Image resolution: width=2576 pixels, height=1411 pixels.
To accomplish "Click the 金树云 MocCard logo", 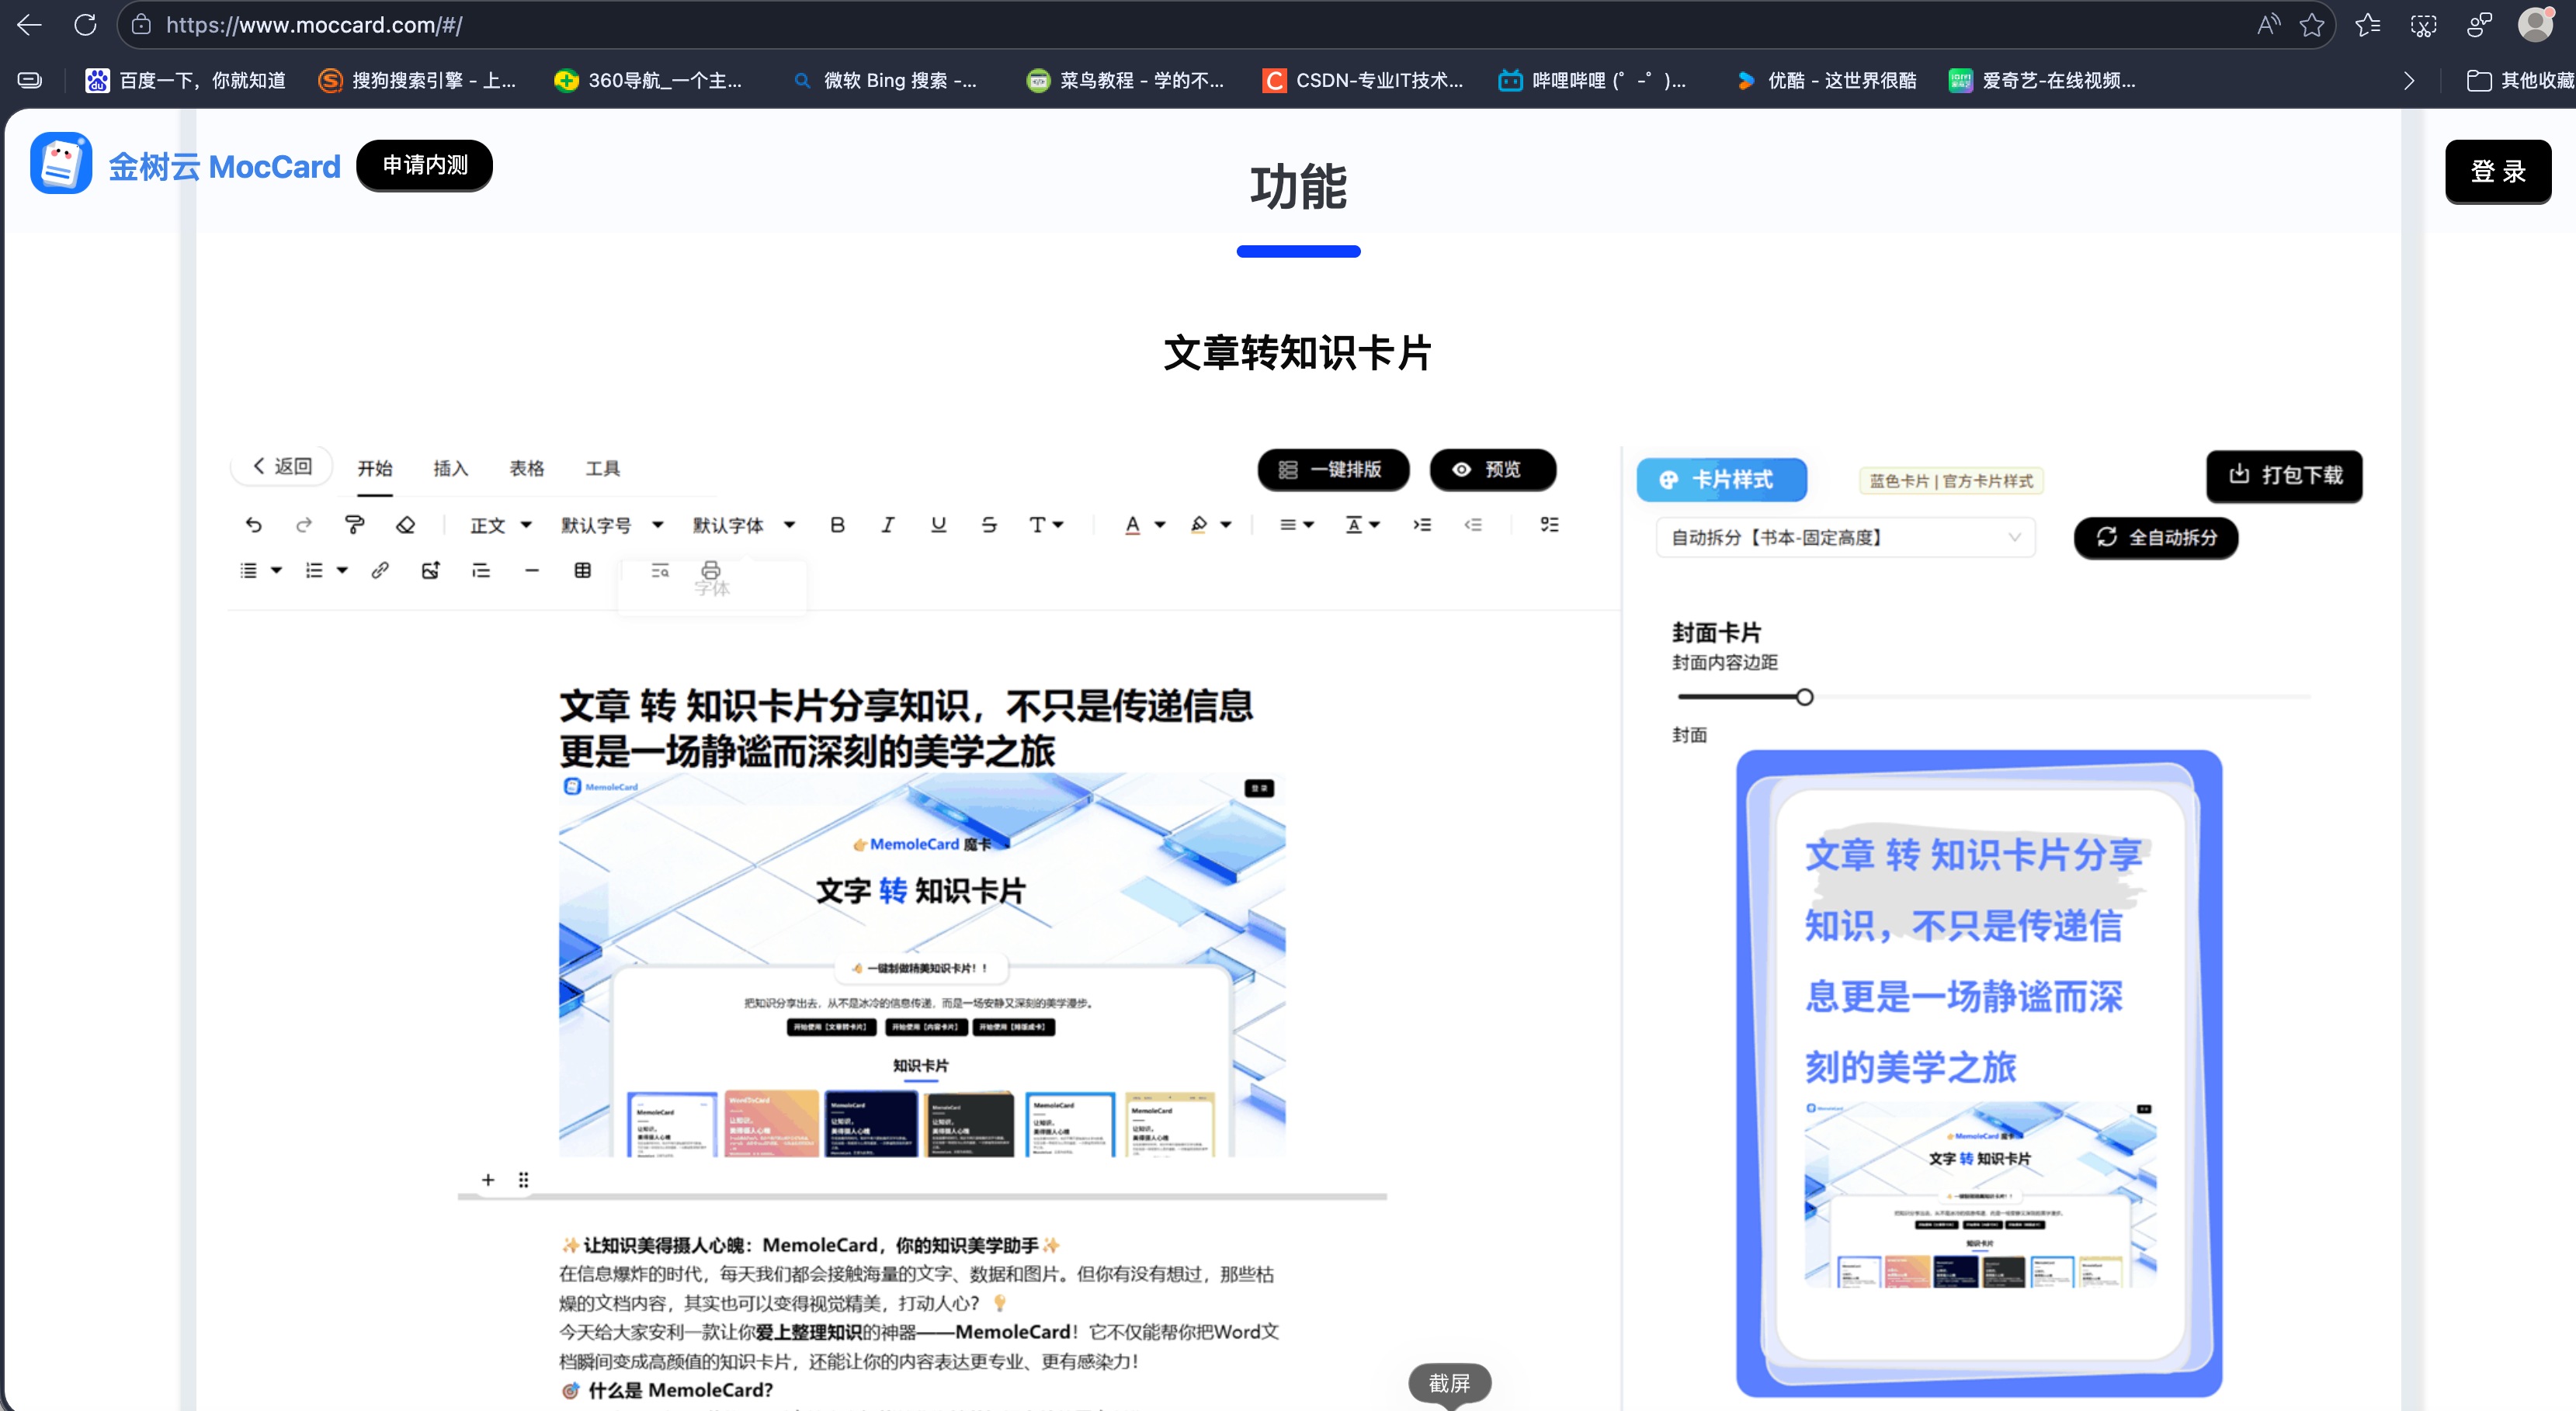I will click(186, 164).
